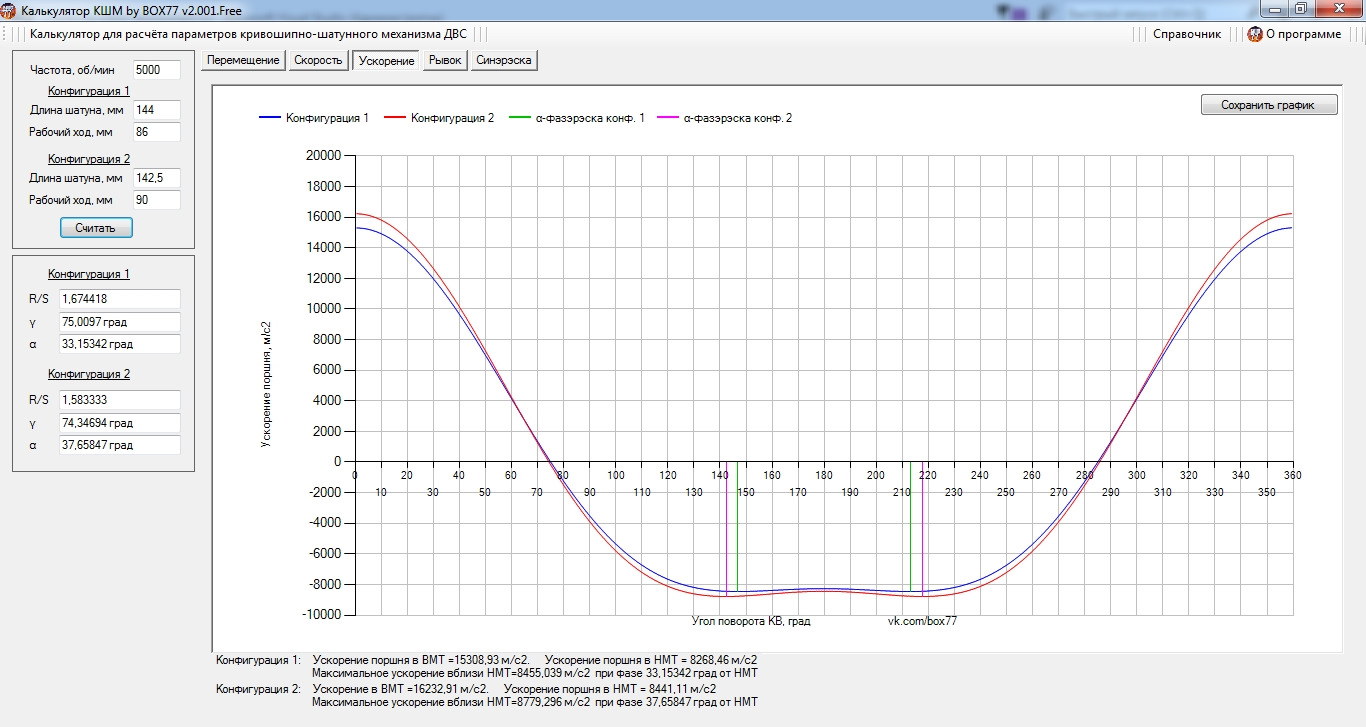This screenshot has width=1366, height=727.
Task: Select the Ускорение tab
Action: point(386,60)
